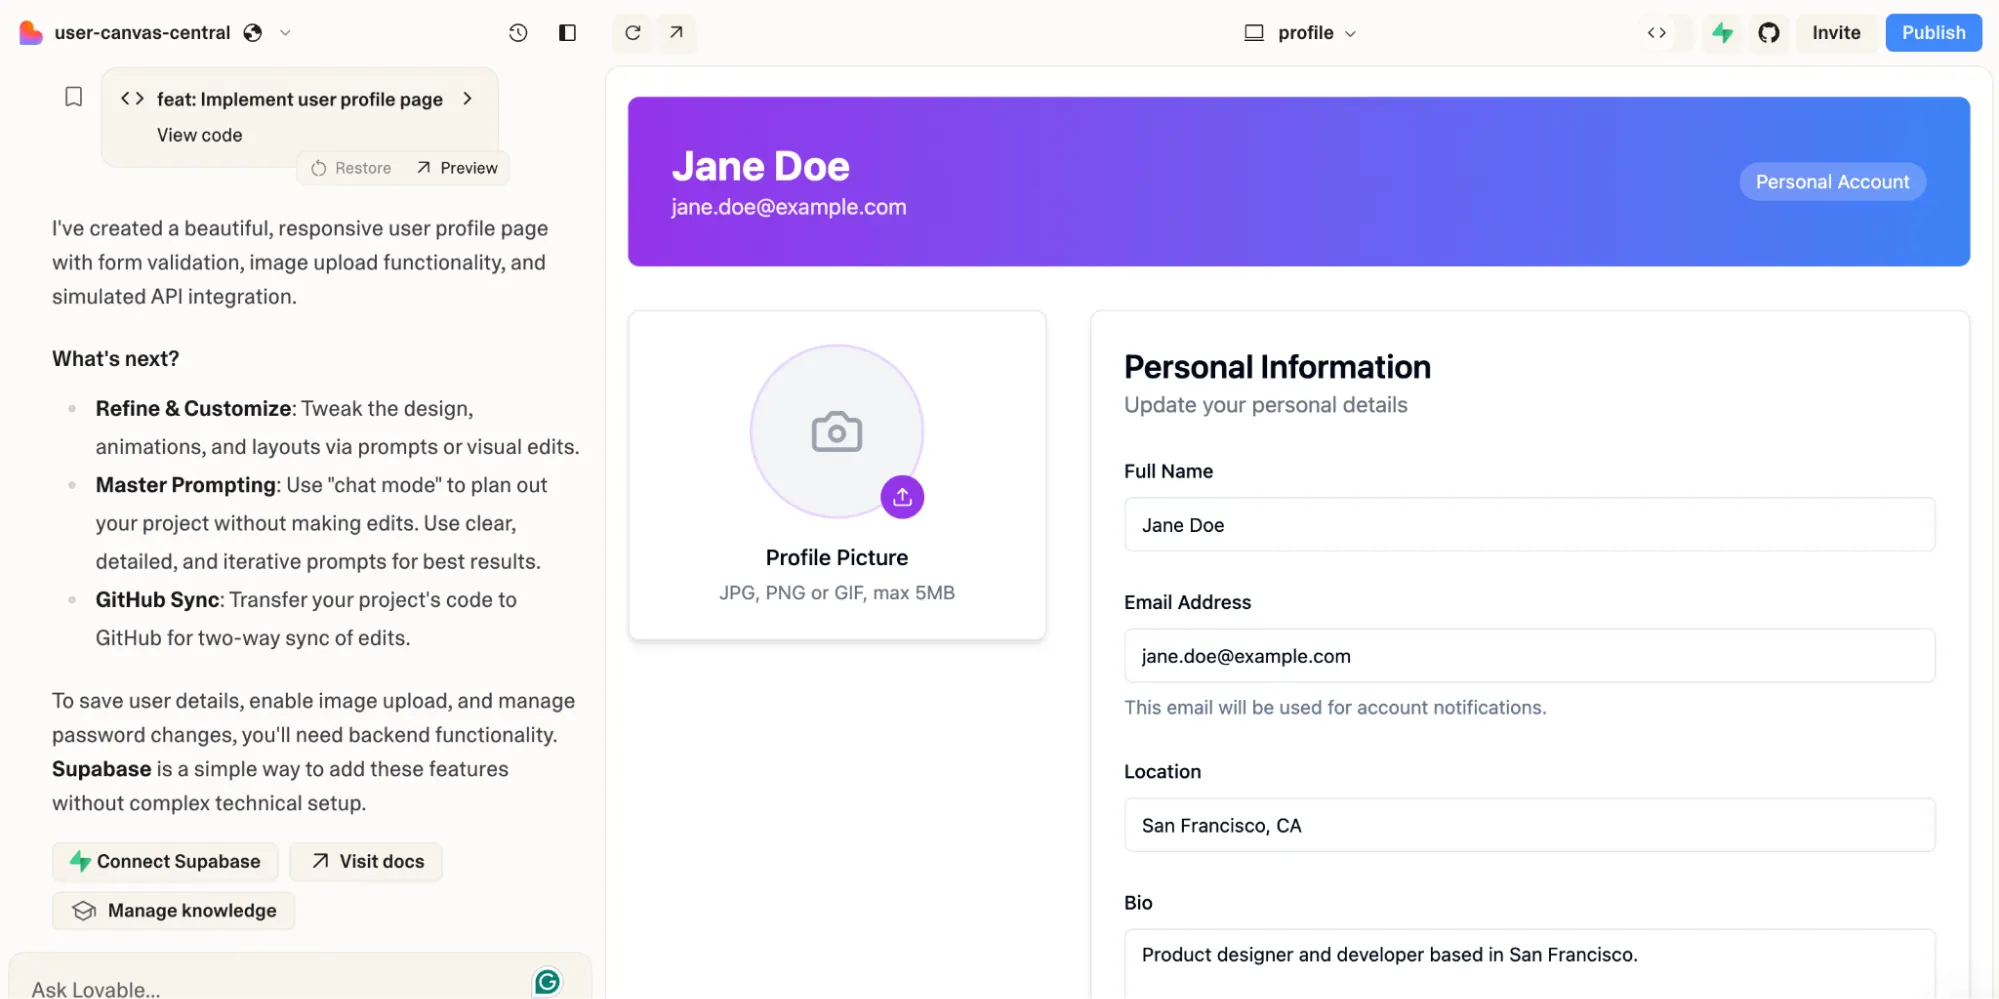Open the GitHub integration icon
The image size is (1999, 999).
(x=1769, y=33)
